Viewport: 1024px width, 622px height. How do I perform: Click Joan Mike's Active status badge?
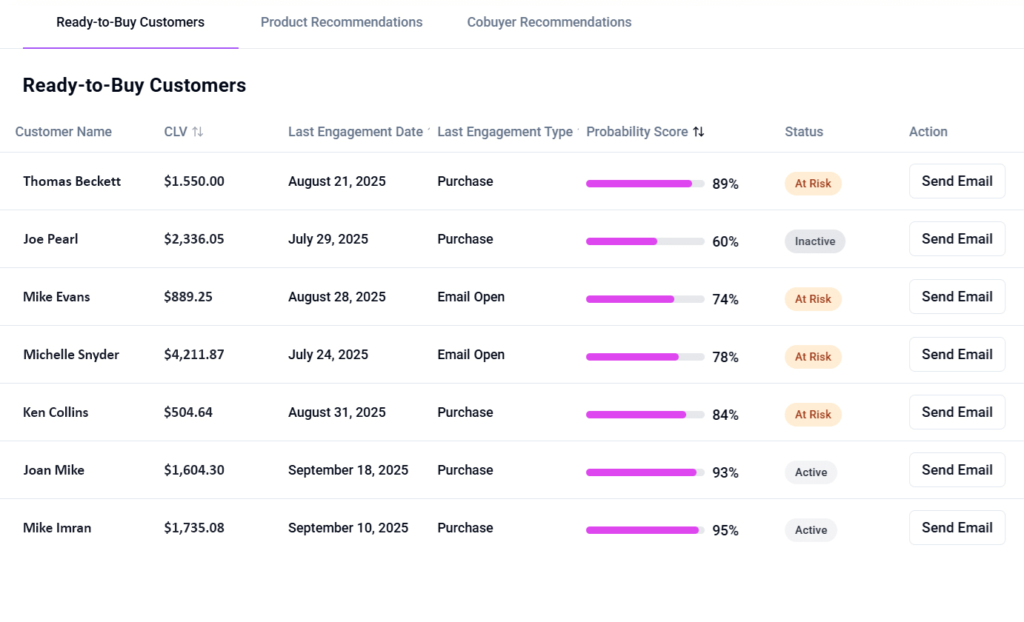click(810, 472)
